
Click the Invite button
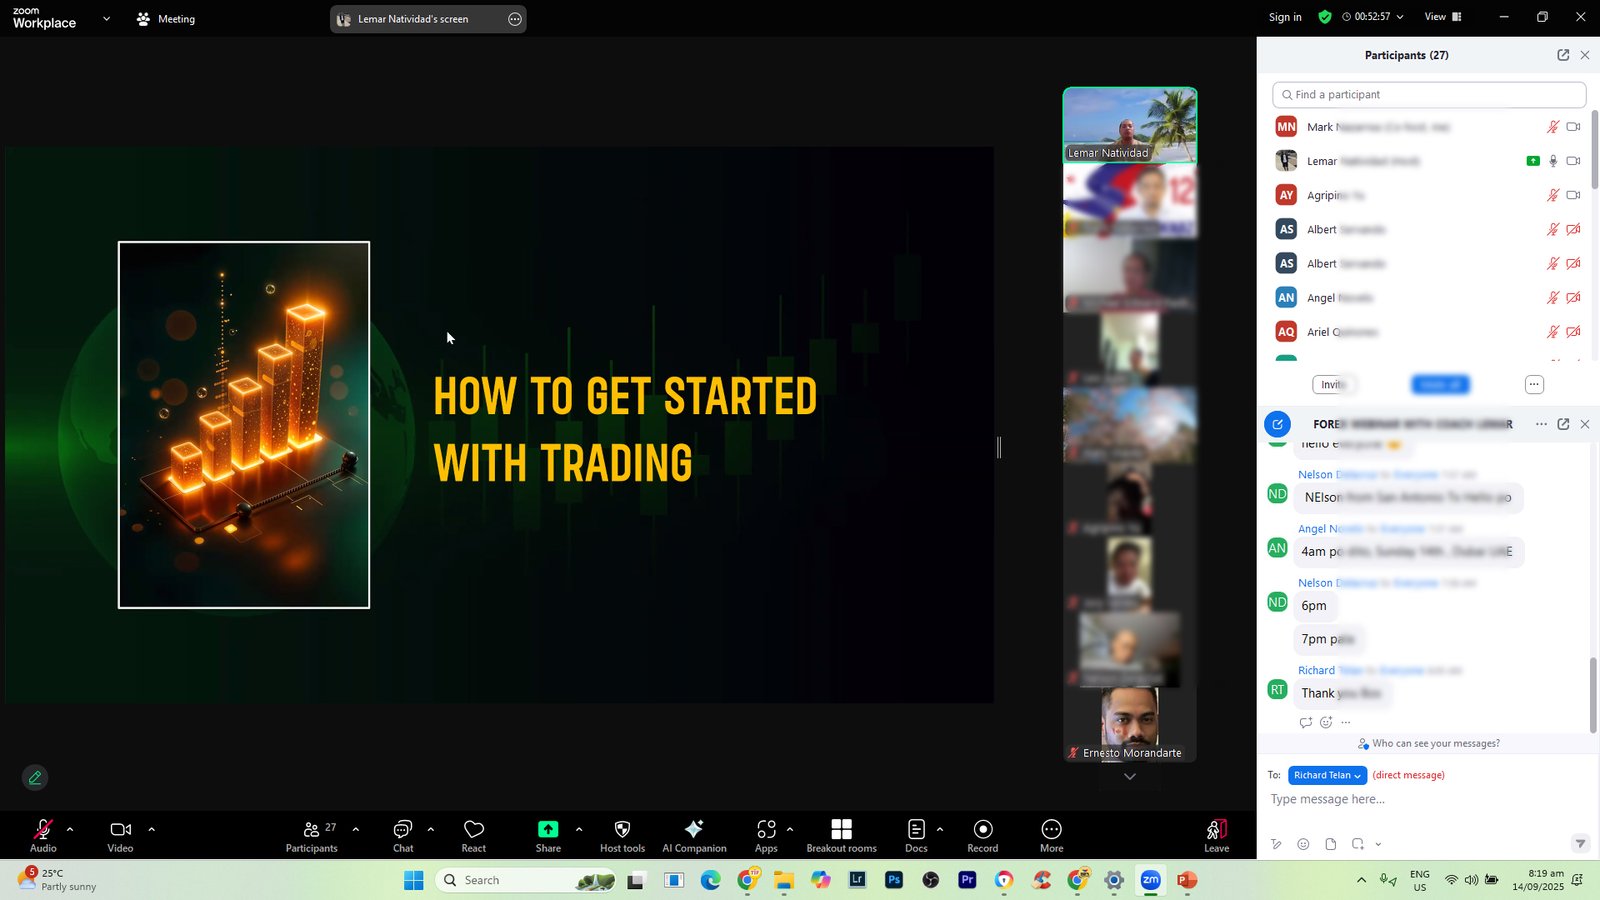coord(1333,385)
